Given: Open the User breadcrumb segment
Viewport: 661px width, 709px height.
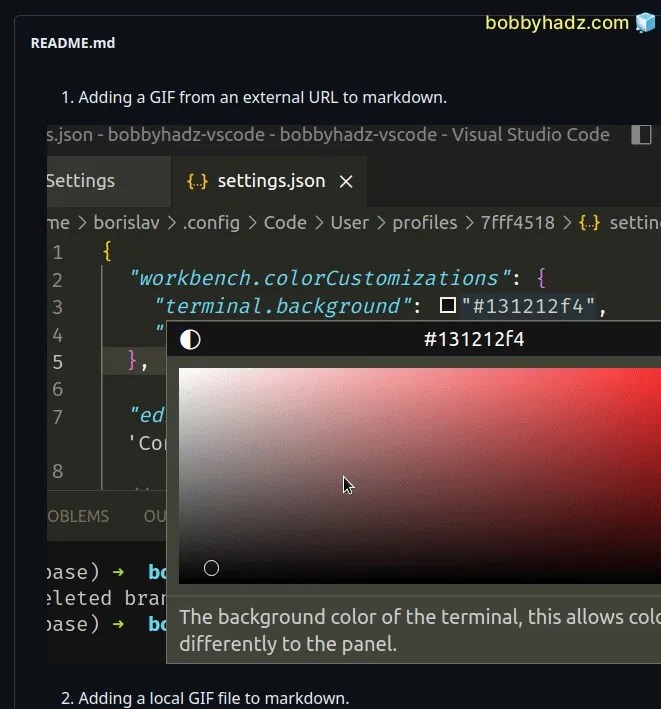Looking at the screenshot, I should coord(349,222).
